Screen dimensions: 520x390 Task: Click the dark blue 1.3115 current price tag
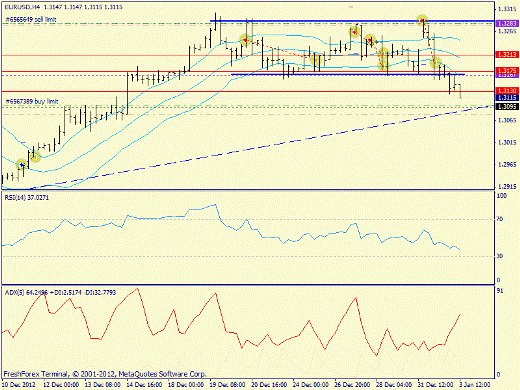(x=507, y=97)
